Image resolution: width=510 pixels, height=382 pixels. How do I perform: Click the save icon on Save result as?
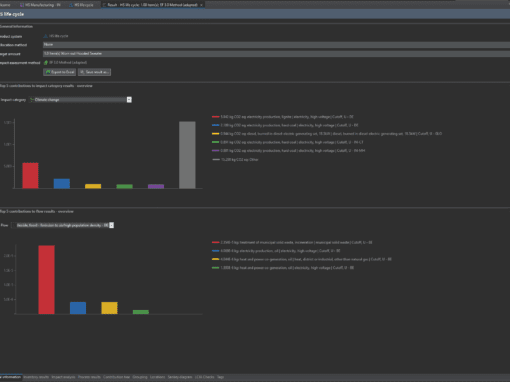point(82,72)
